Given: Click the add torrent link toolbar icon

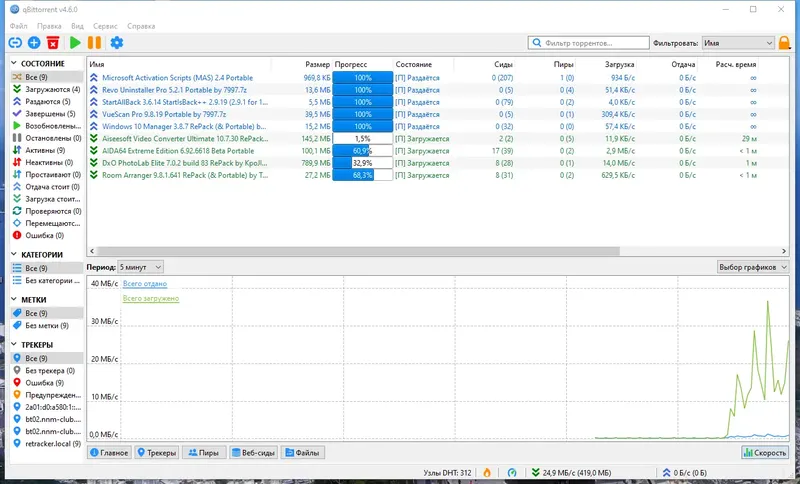Looking at the screenshot, I should click(15, 43).
